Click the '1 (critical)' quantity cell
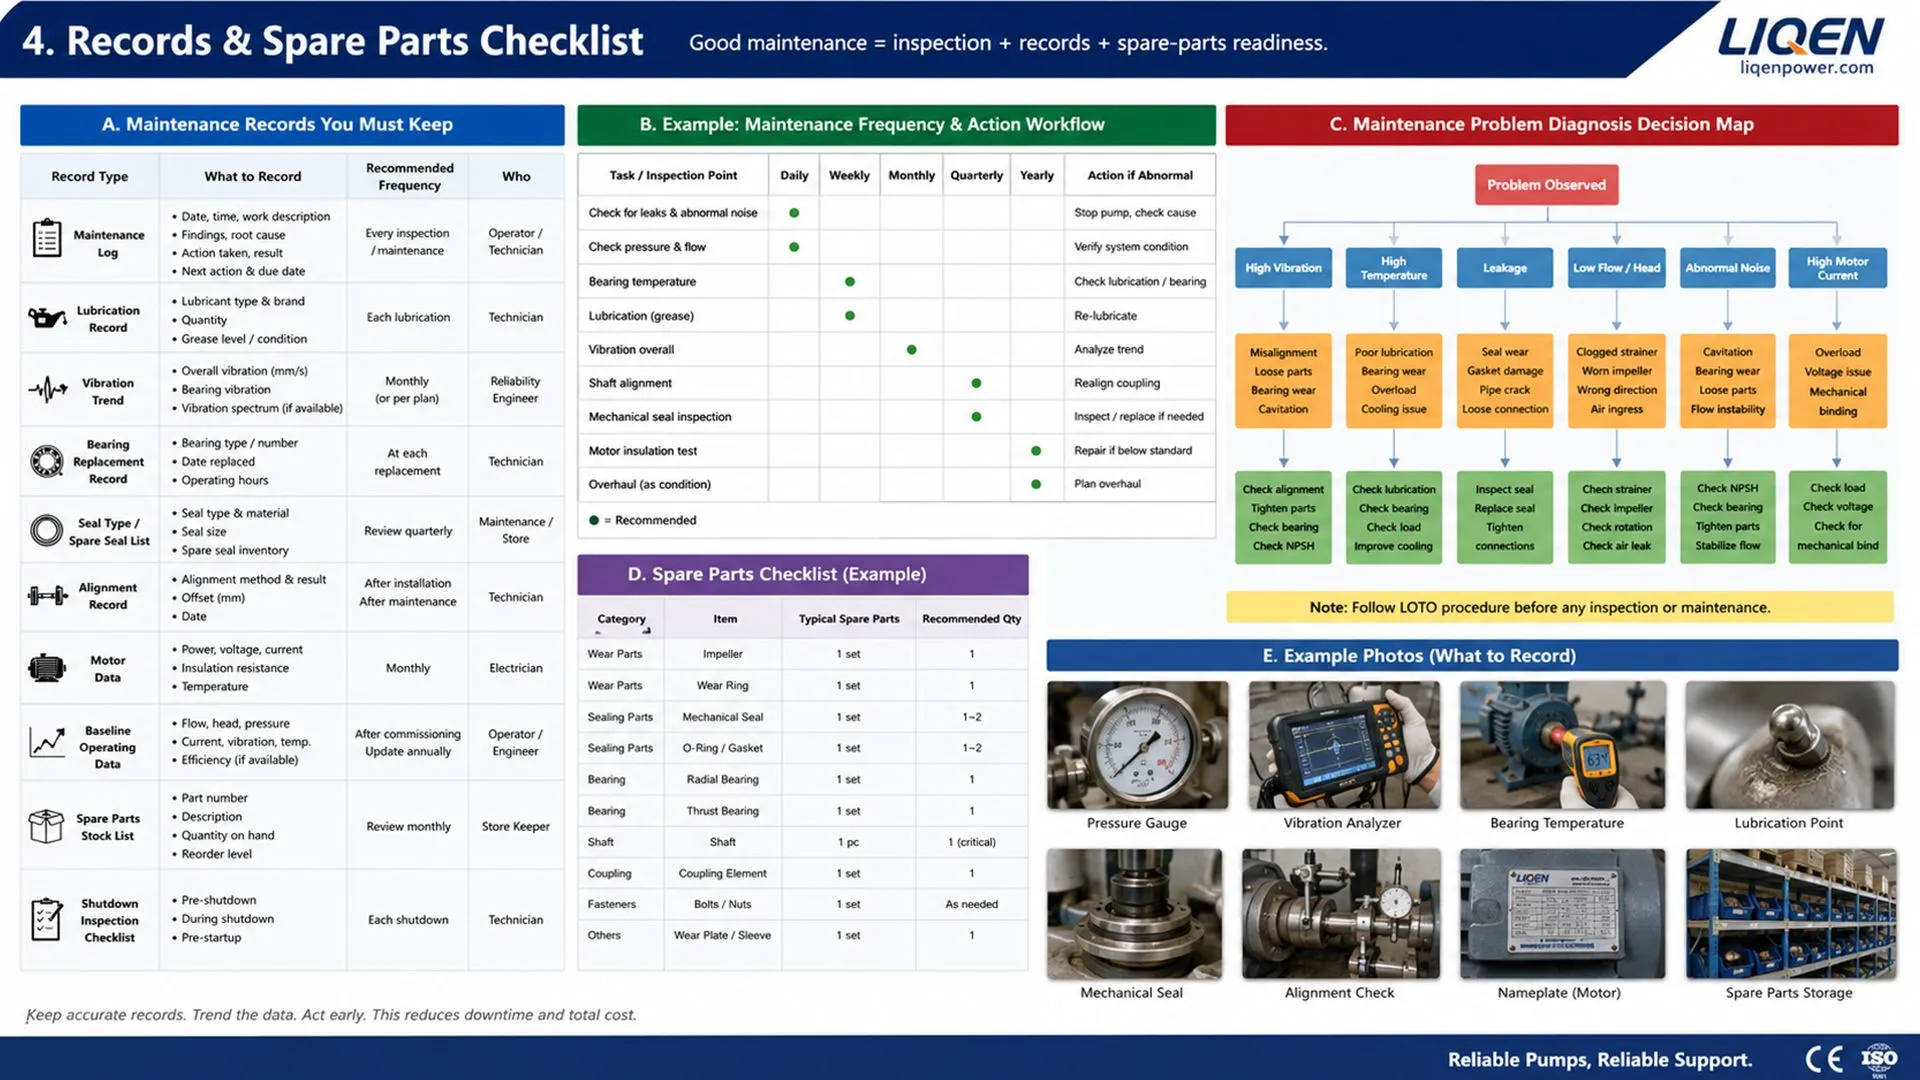 (971, 842)
